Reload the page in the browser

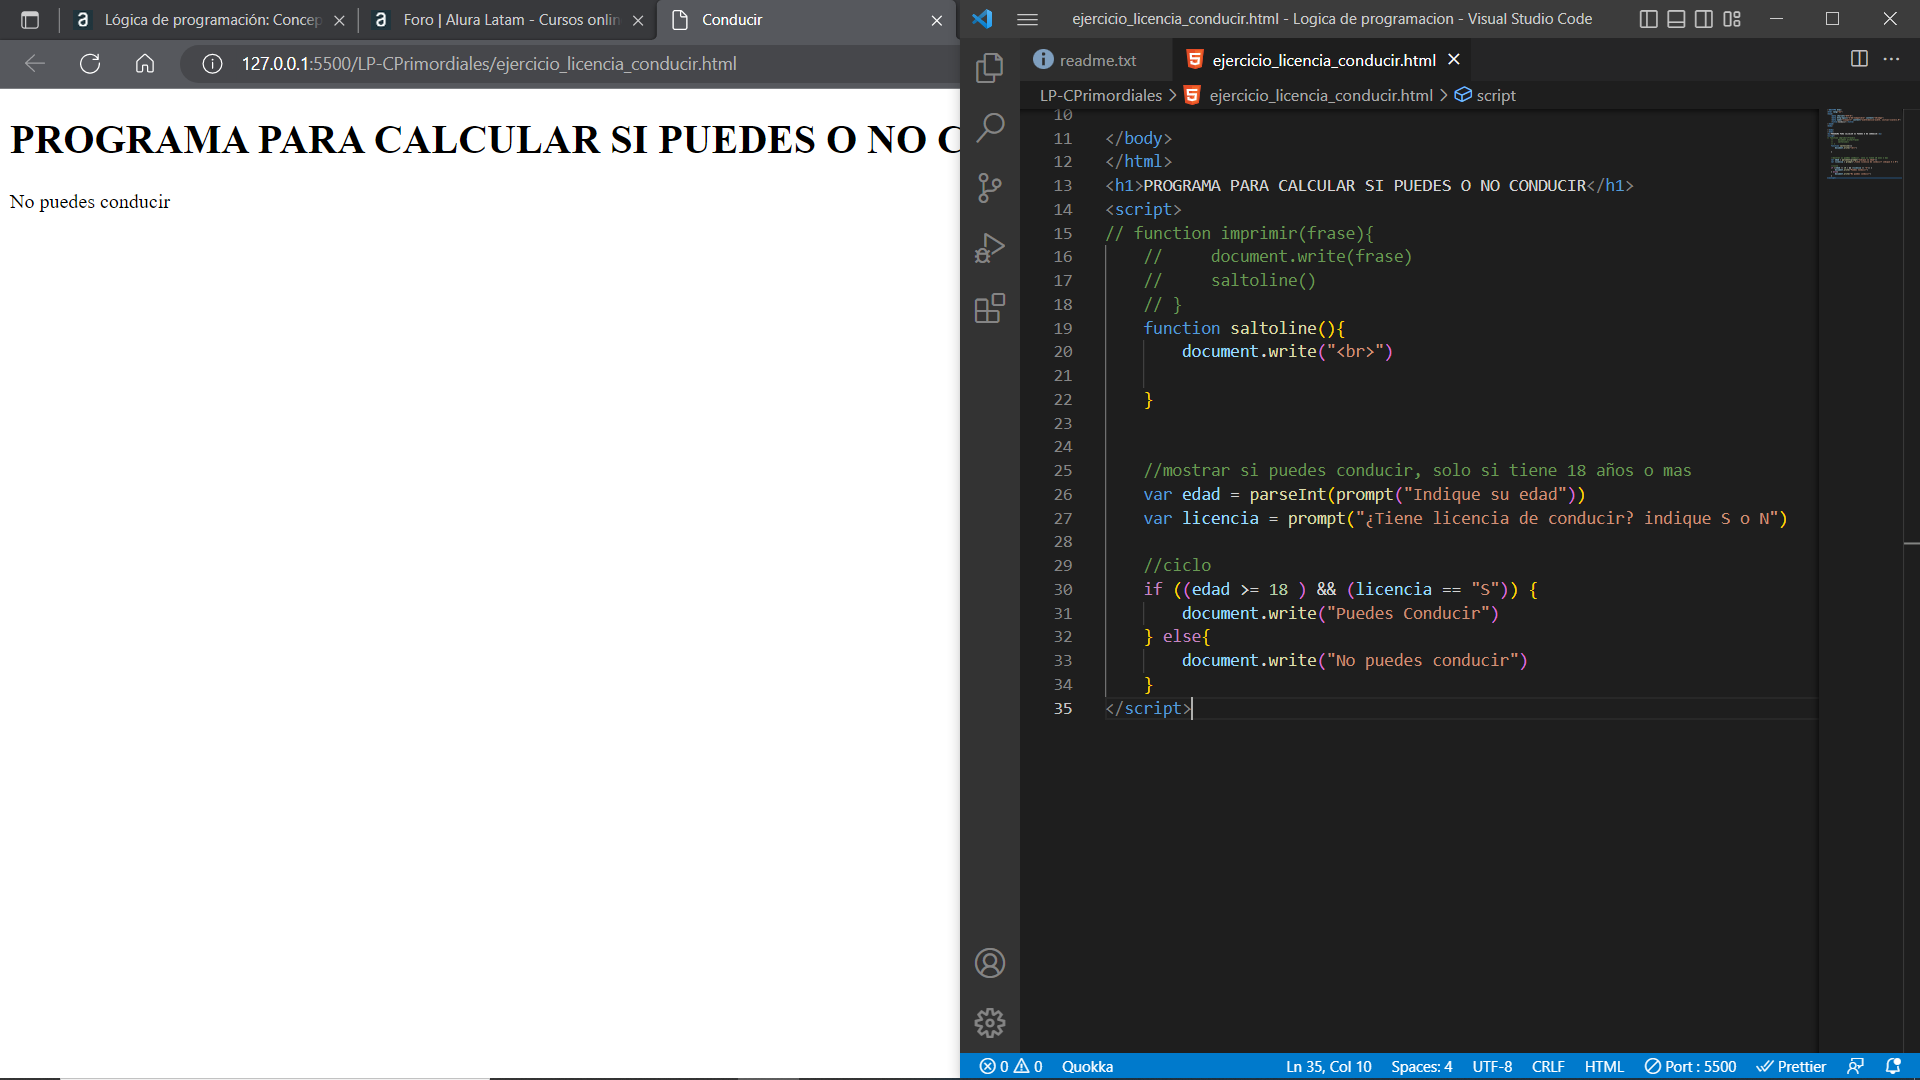pos(90,64)
